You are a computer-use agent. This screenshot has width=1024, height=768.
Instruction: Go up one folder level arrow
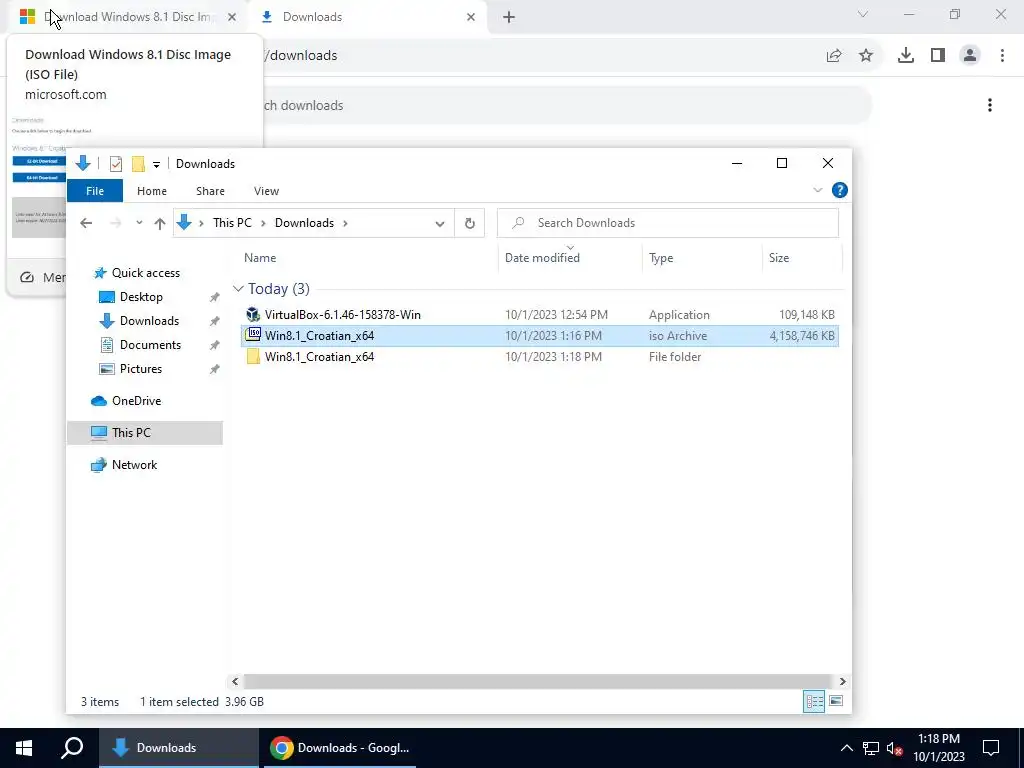point(160,223)
